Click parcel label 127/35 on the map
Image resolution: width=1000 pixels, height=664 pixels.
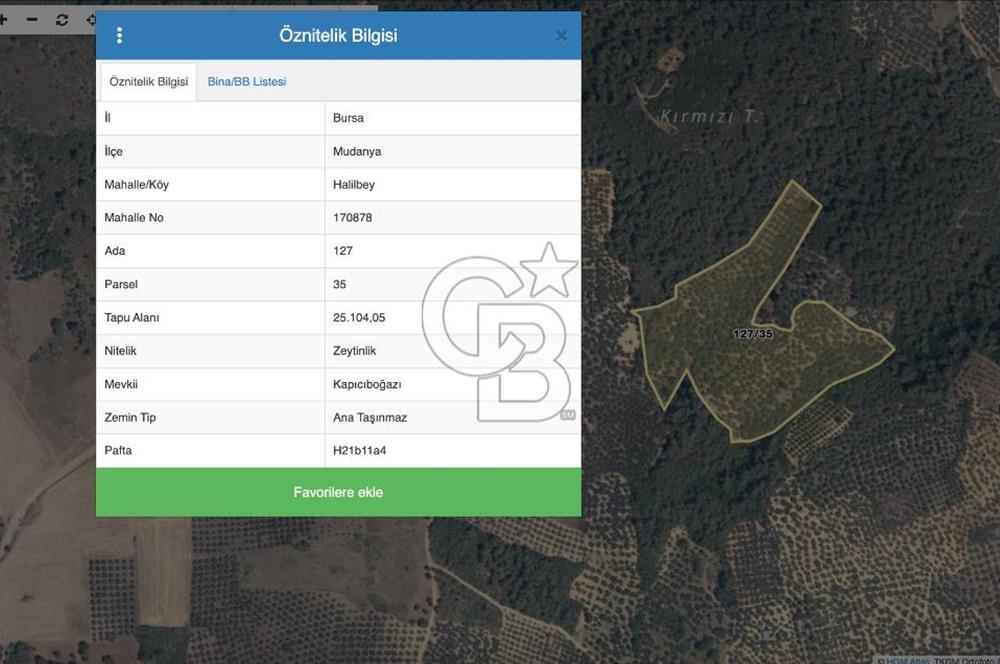tap(752, 334)
